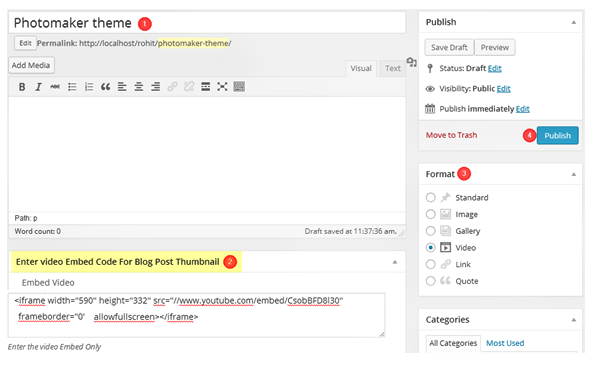The image size is (595, 368).
Task: Click the Video format icon
Action: [x=445, y=248]
